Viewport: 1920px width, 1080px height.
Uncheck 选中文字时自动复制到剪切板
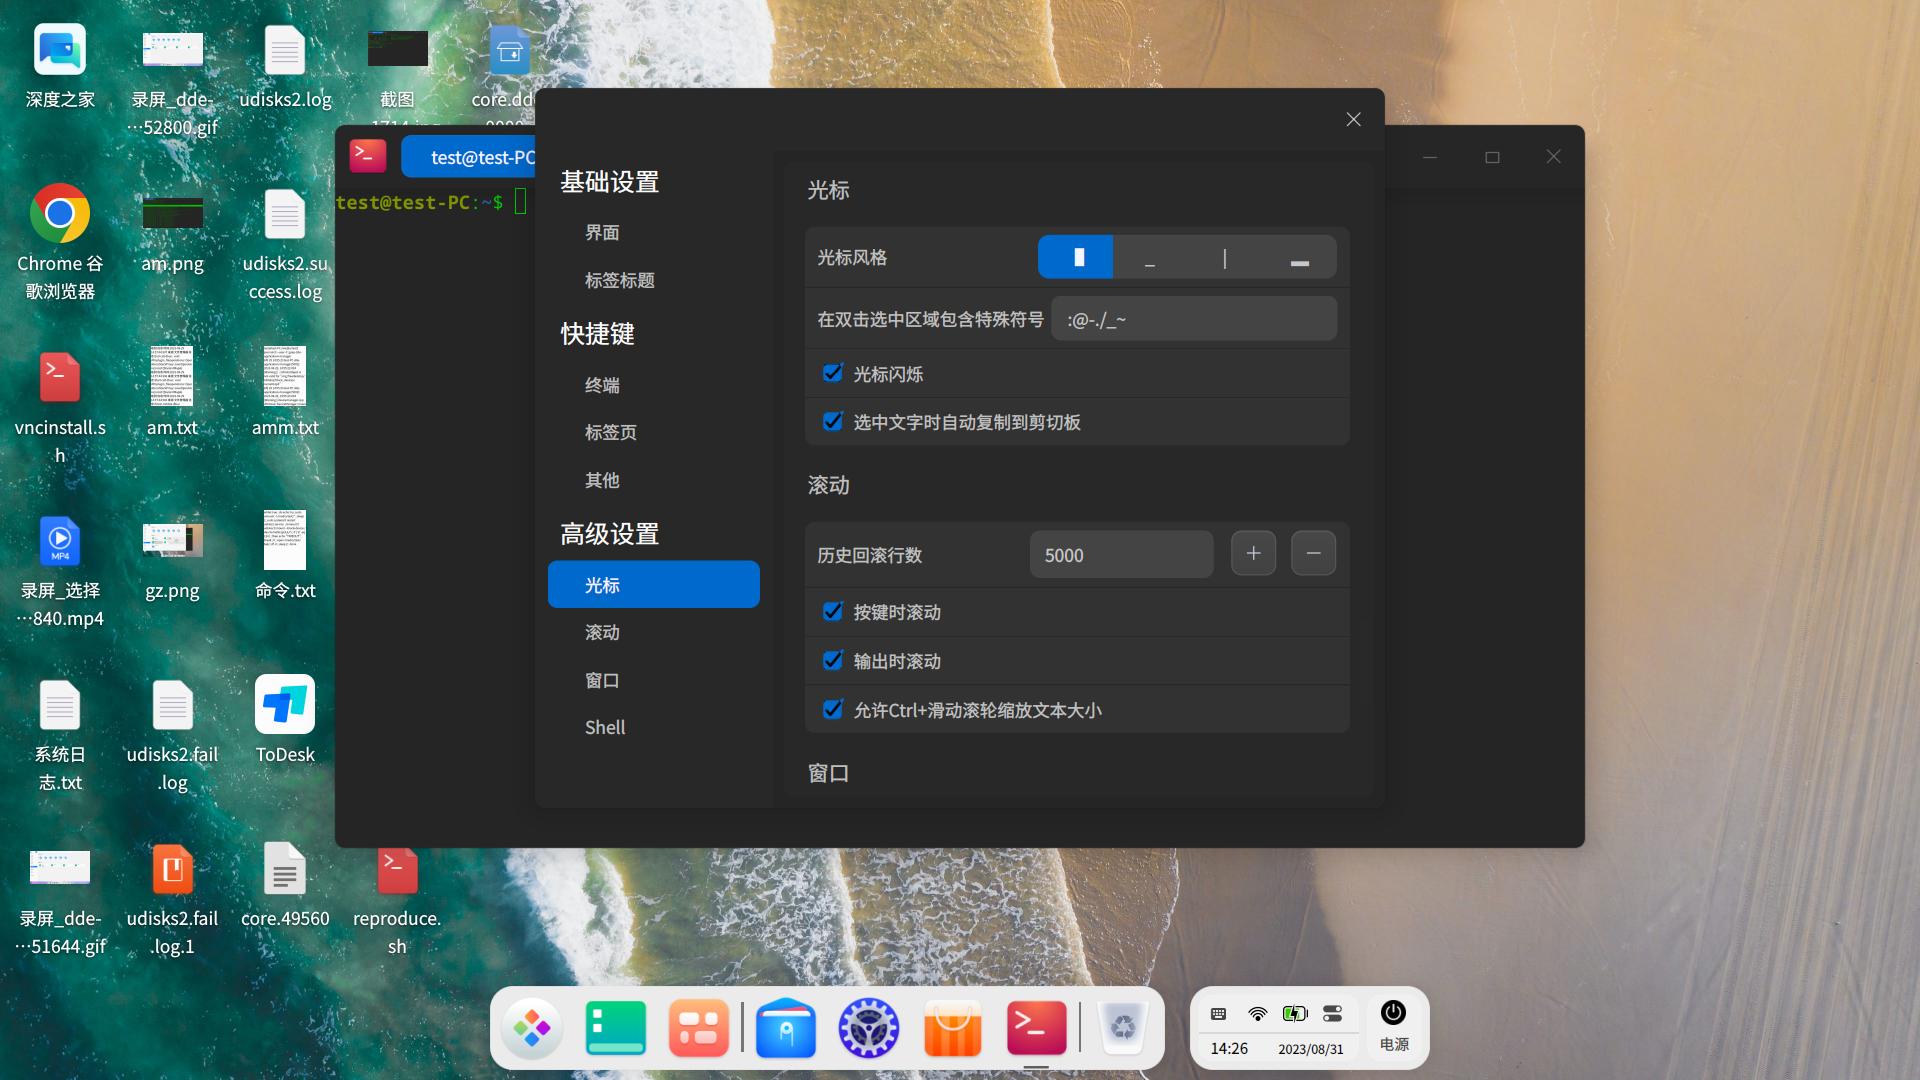pos(833,422)
